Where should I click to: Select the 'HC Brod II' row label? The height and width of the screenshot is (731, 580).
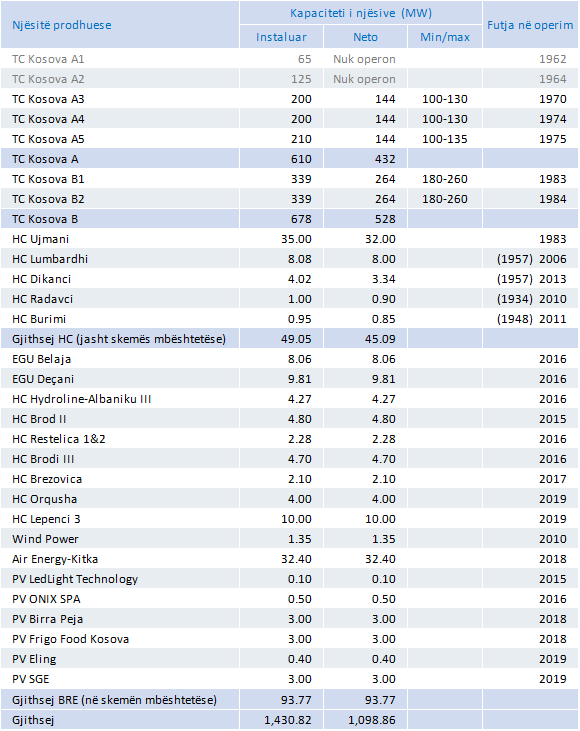[39, 420]
